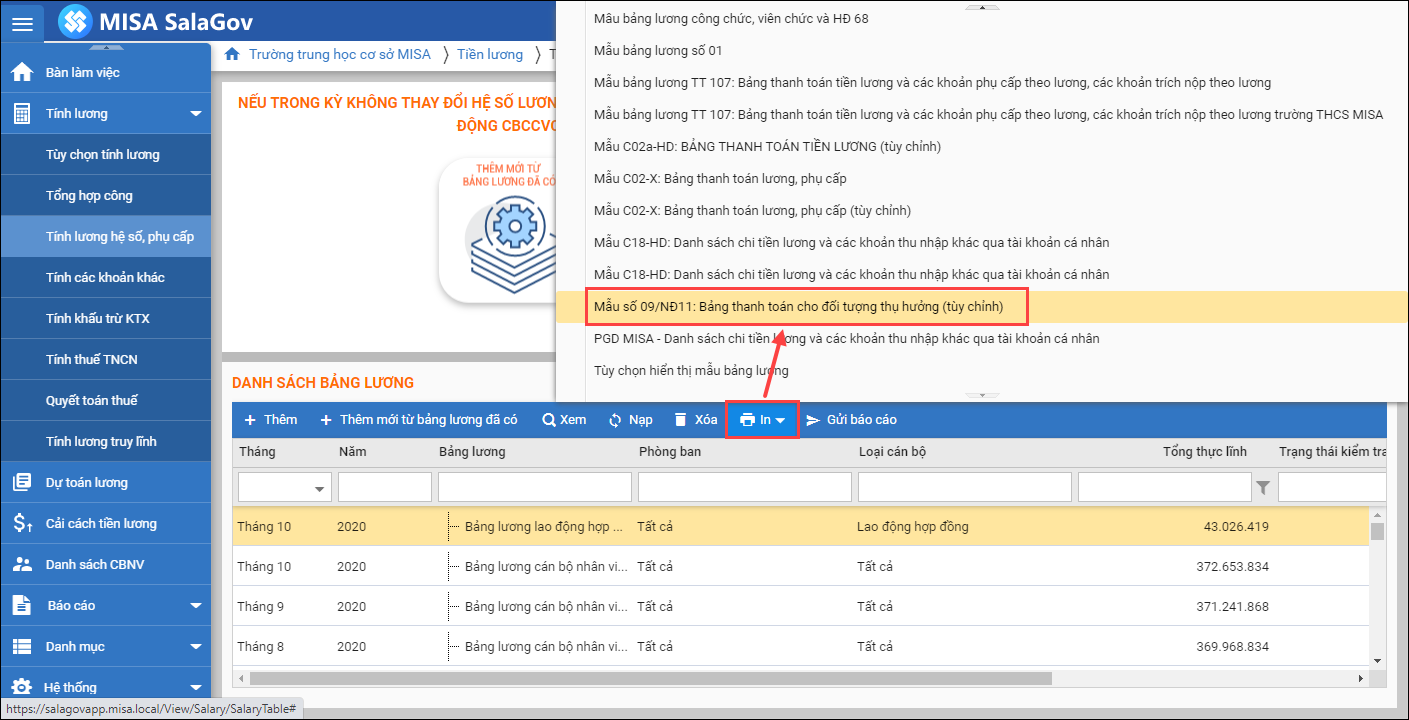Click the table vertical scrollbar thumb
This screenshot has width=1409, height=720.
pos(1377,531)
